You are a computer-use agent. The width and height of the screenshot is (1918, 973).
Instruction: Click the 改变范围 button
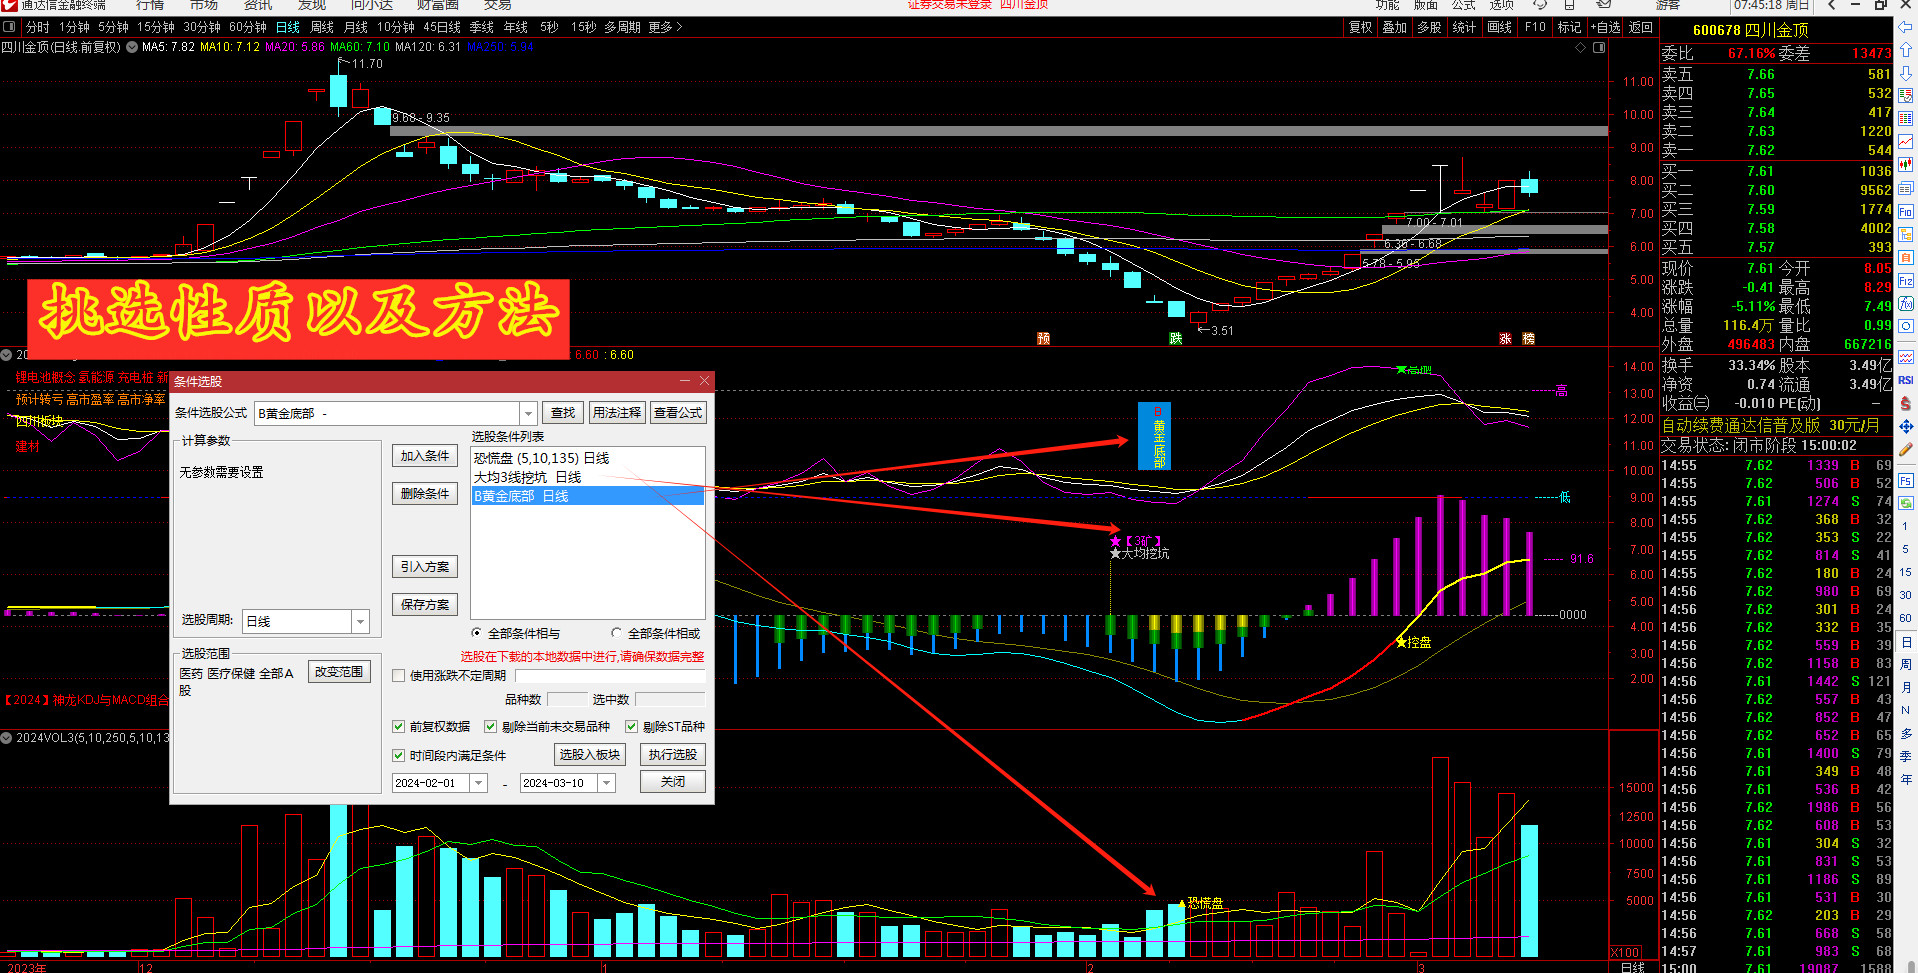[339, 672]
